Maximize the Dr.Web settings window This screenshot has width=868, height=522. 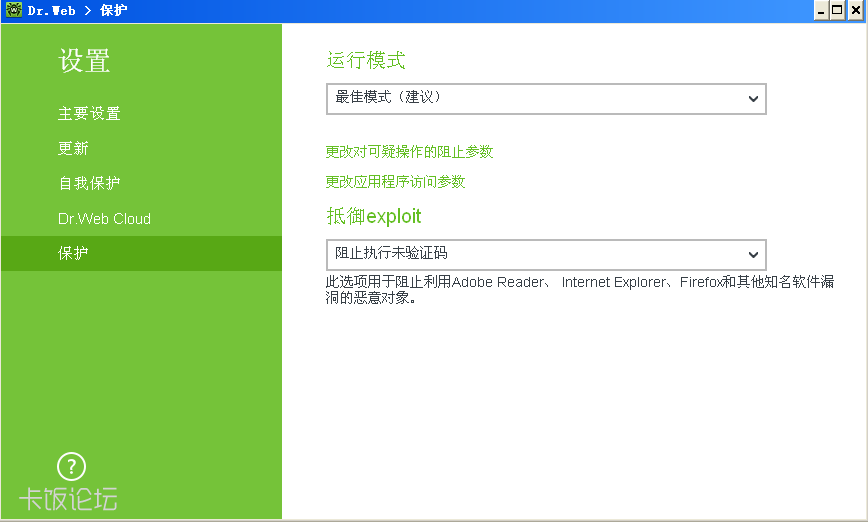click(x=838, y=11)
